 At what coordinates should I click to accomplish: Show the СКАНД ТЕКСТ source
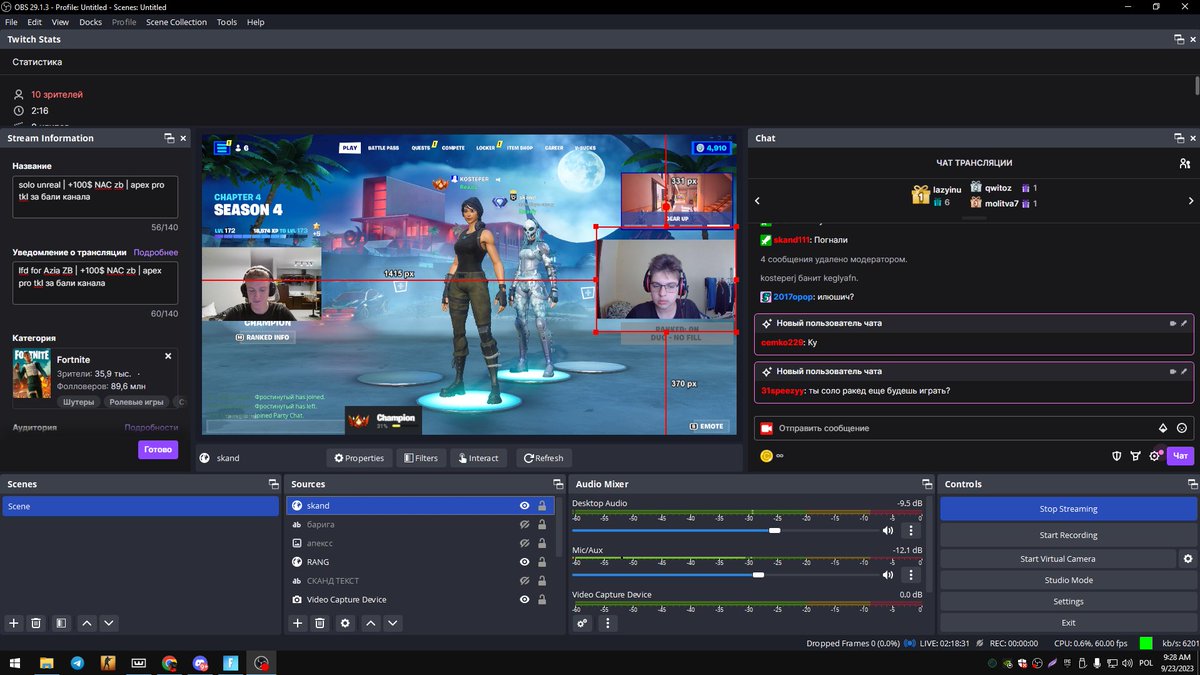point(524,581)
